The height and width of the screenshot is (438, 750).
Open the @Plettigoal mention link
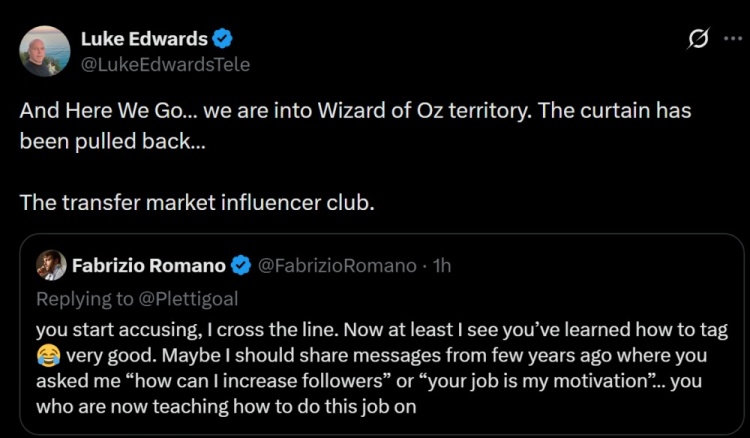pos(188,299)
